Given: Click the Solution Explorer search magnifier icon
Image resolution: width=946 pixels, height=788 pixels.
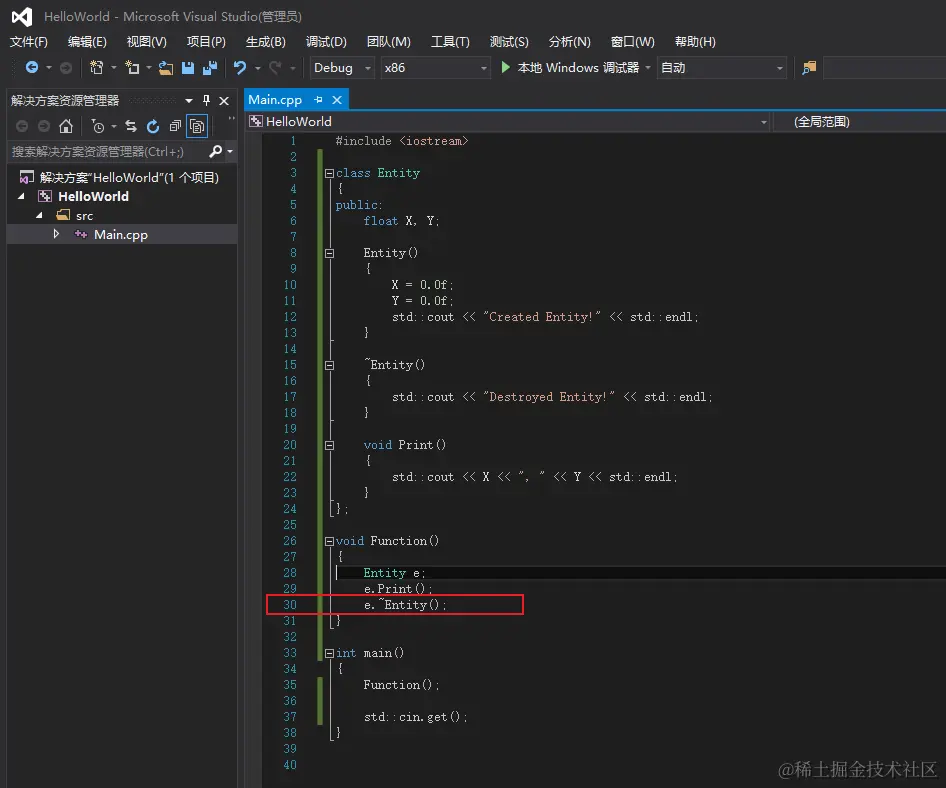Looking at the screenshot, I should [x=215, y=151].
